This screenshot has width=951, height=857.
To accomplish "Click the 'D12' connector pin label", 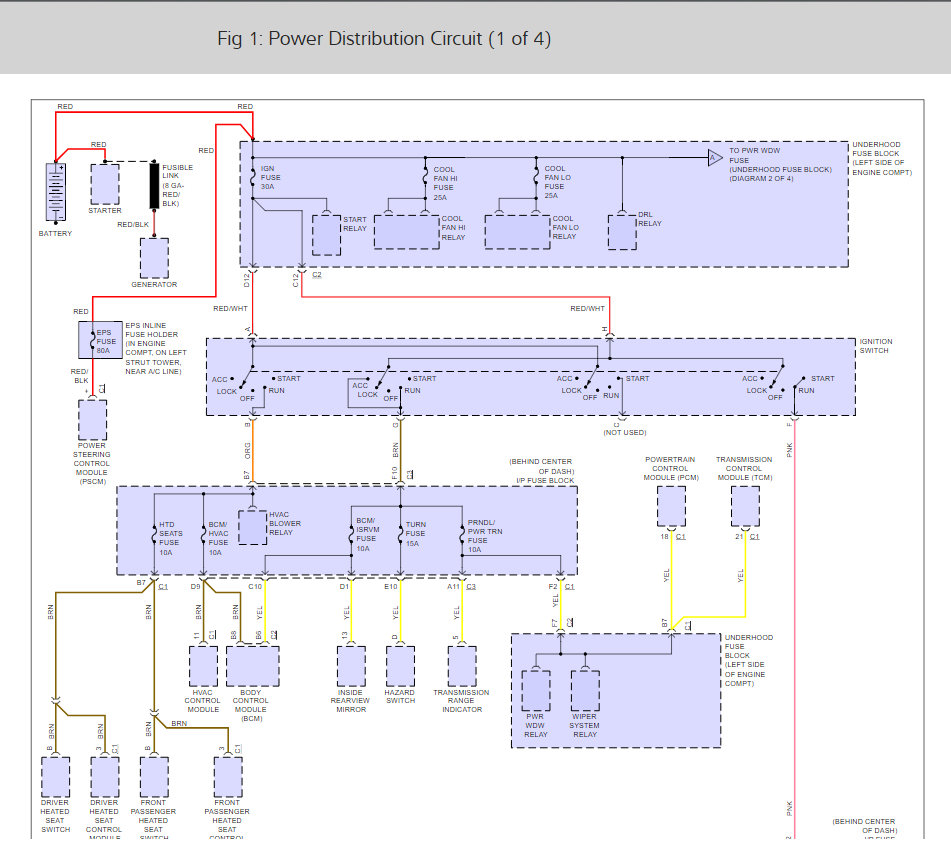I will pos(246,280).
